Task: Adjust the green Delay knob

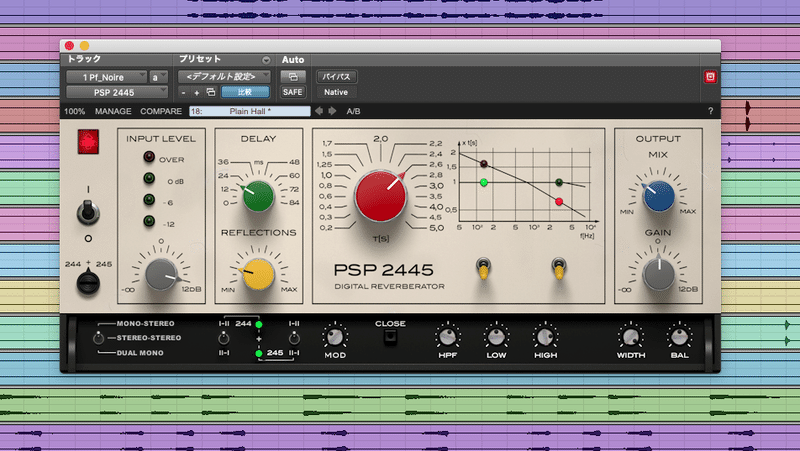Action: pos(258,196)
